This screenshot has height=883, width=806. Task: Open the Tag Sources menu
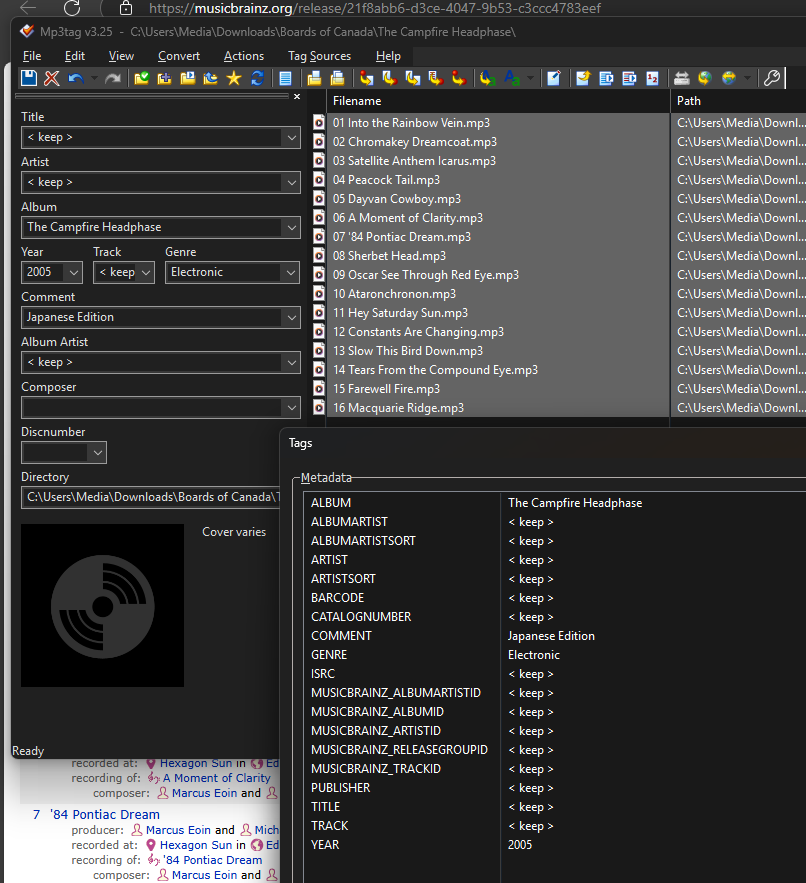click(319, 56)
